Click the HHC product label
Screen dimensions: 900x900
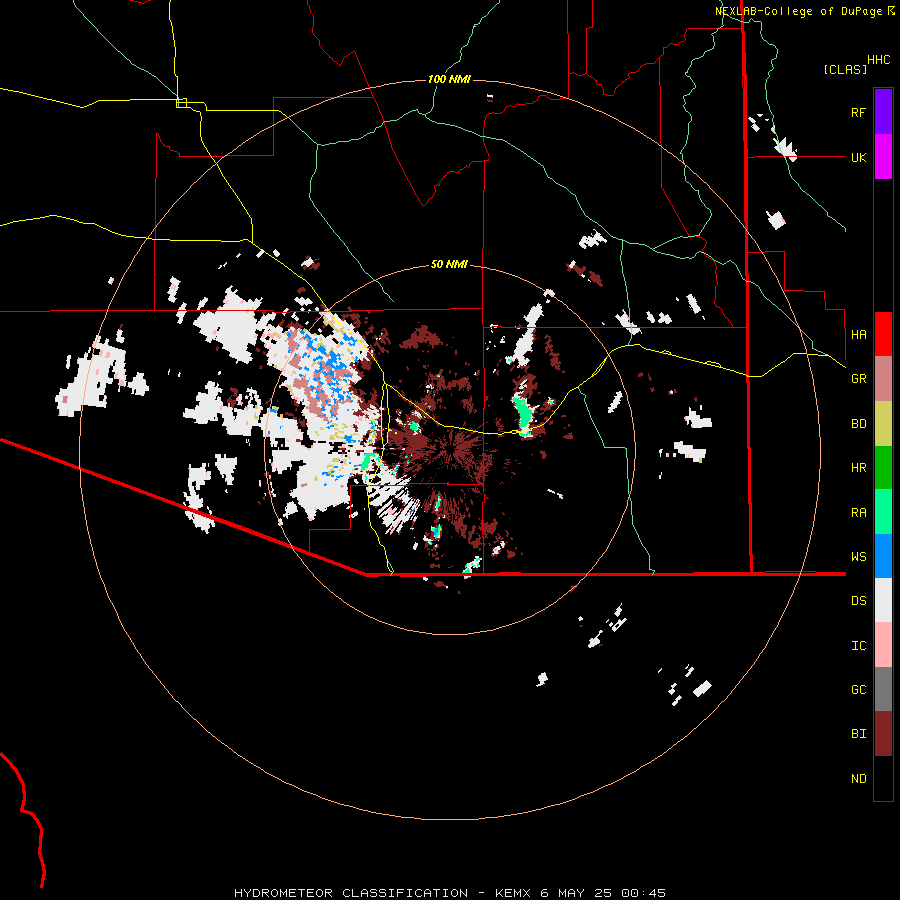click(878, 60)
